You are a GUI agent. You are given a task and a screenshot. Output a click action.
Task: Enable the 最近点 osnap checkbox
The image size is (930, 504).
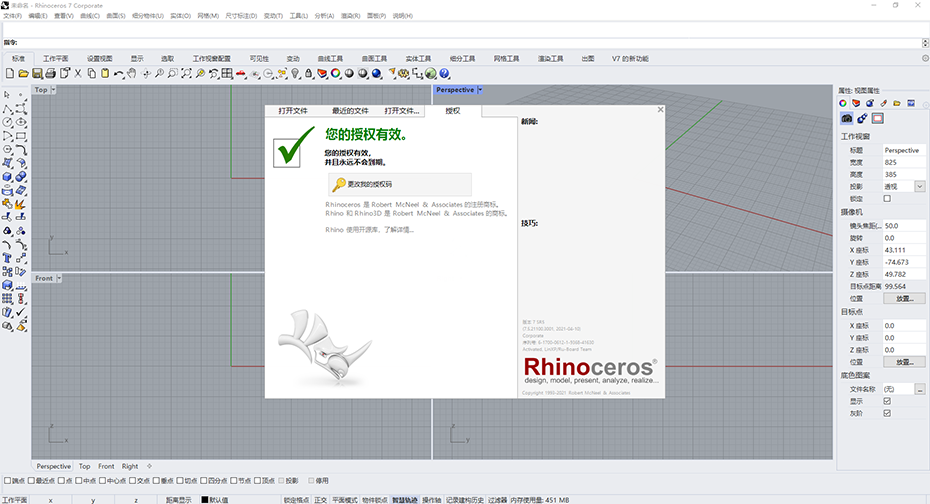pos(31,481)
